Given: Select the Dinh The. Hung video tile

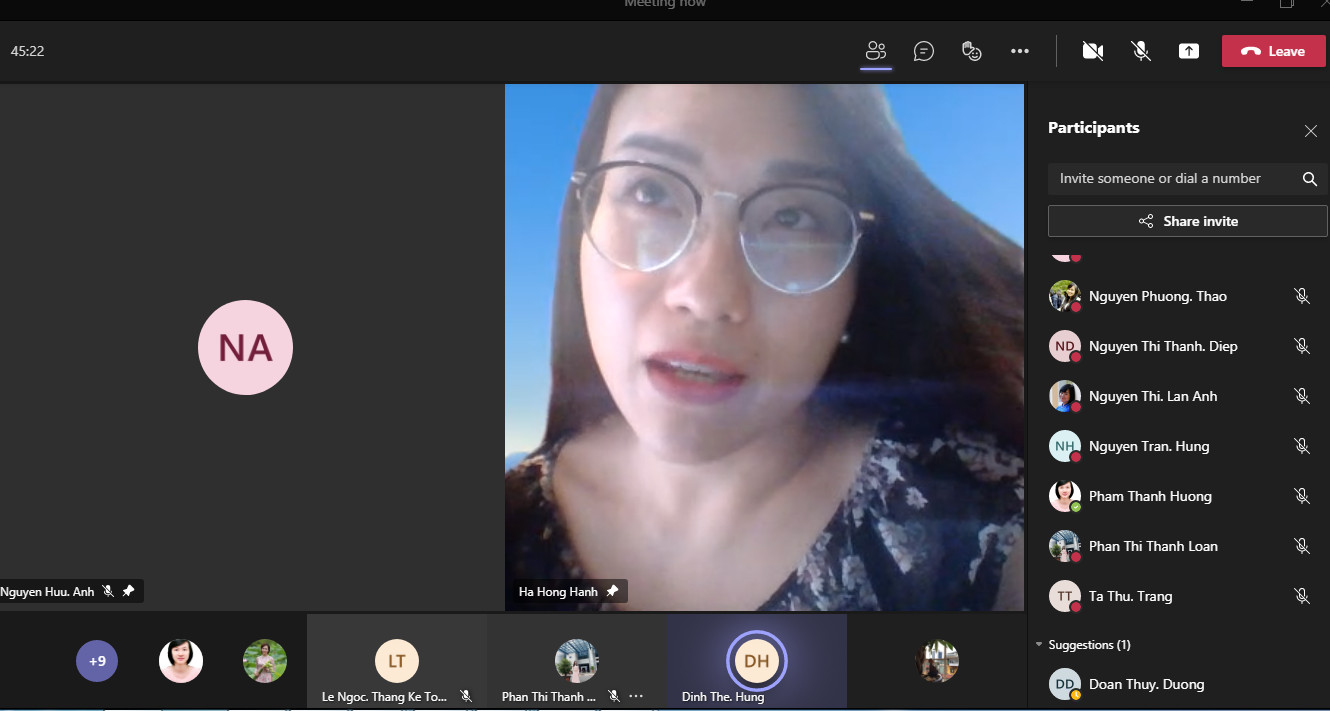Looking at the screenshot, I should [756, 662].
